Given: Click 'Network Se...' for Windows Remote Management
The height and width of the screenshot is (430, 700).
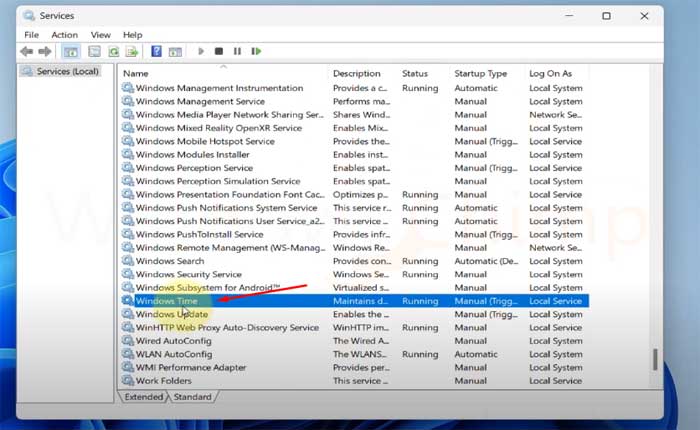Looking at the screenshot, I should coord(555,248).
